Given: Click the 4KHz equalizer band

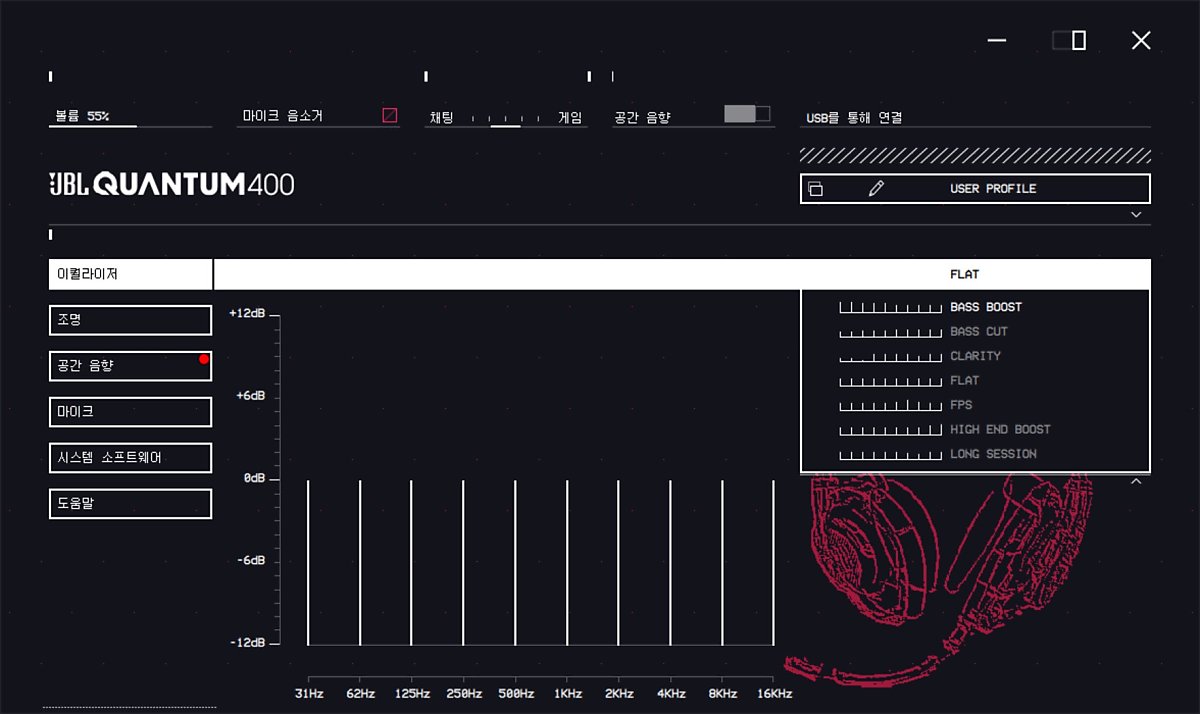Looking at the screenshot, I should pos(670,562).
